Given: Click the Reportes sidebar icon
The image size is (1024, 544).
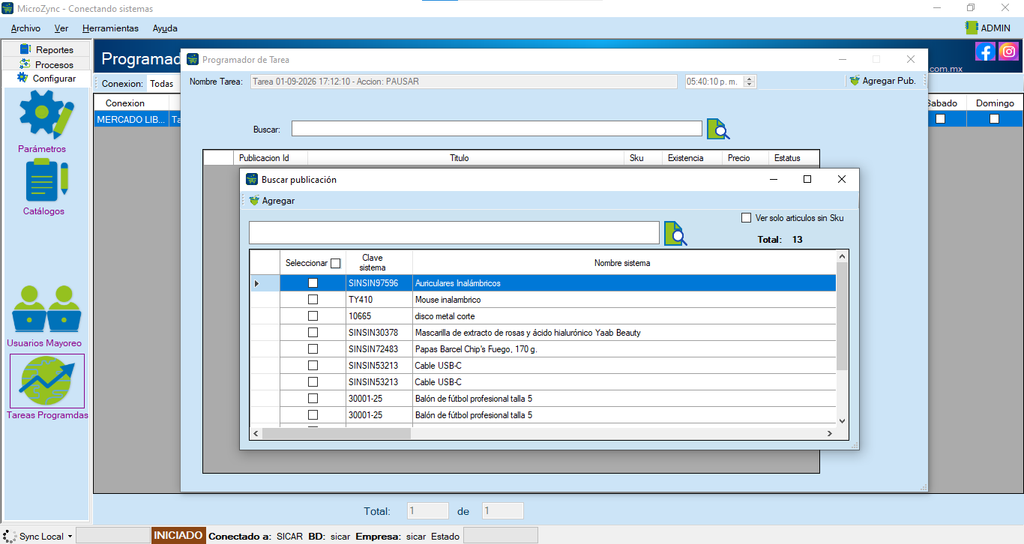Looking at the screenshot, I should tap(25, 49).
